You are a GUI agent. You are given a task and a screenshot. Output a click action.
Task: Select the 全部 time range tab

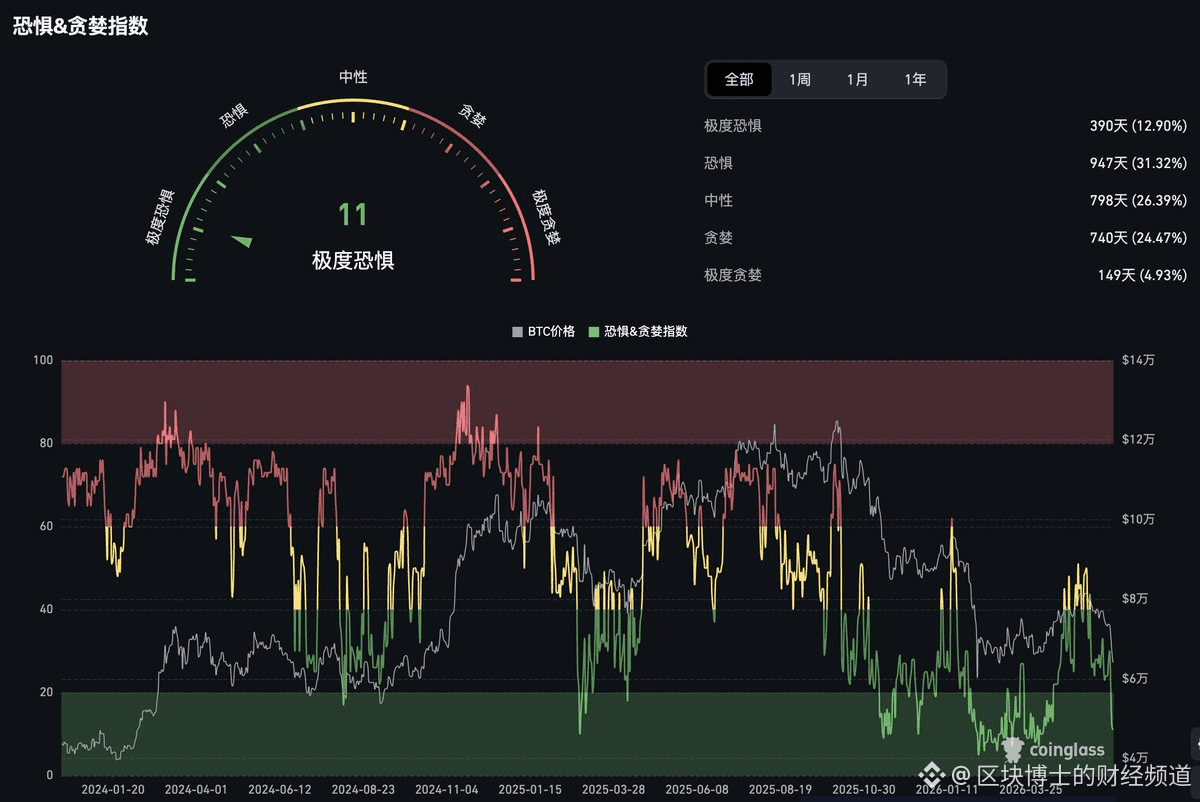(739, 80)
